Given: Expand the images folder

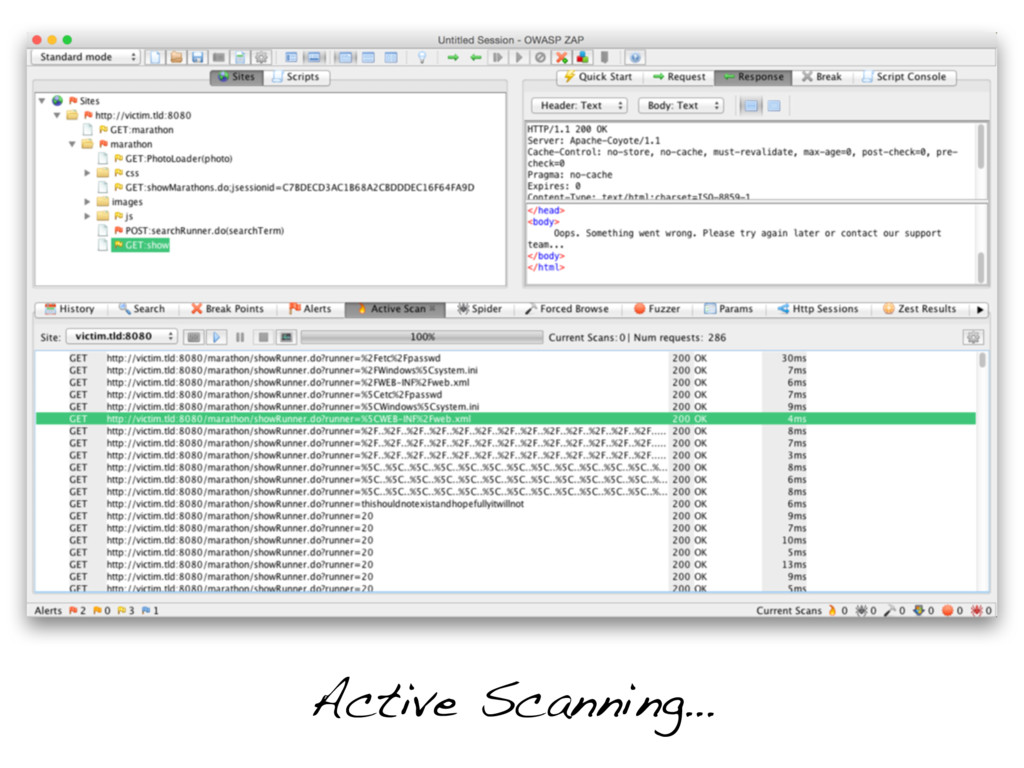Looking at the screenshot, I should (x=87, y=202).
